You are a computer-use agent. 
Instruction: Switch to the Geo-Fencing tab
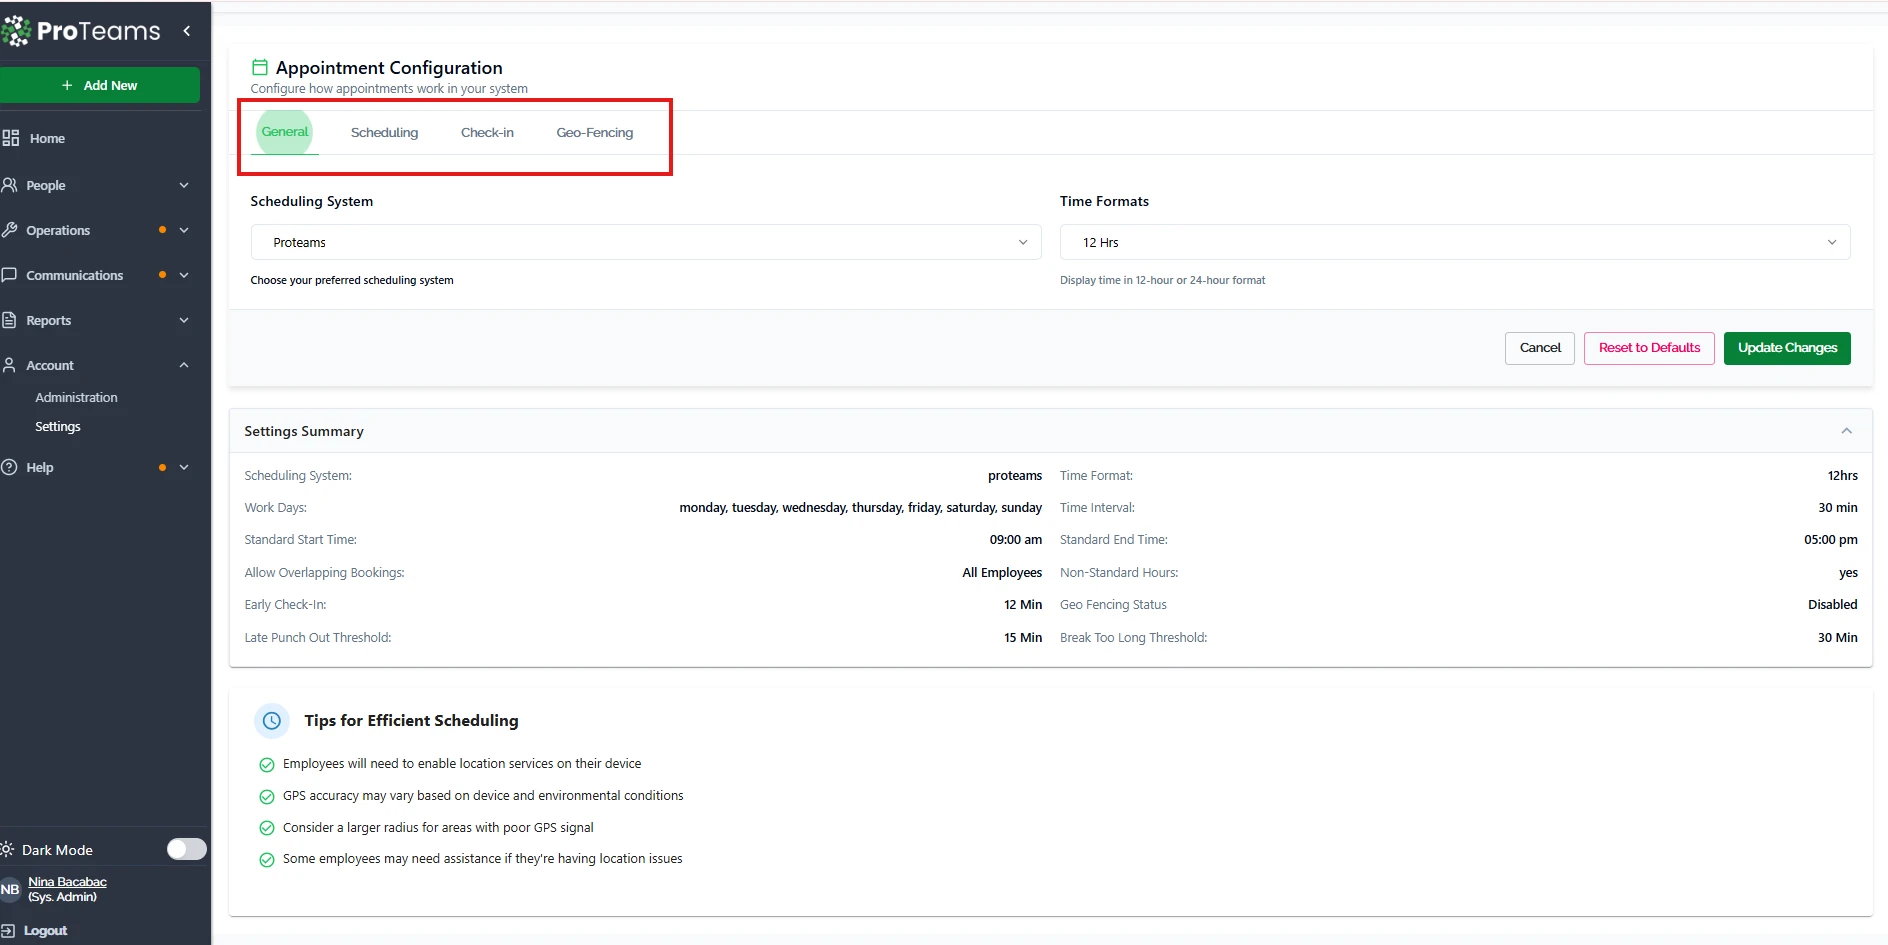tap(594, 133)
